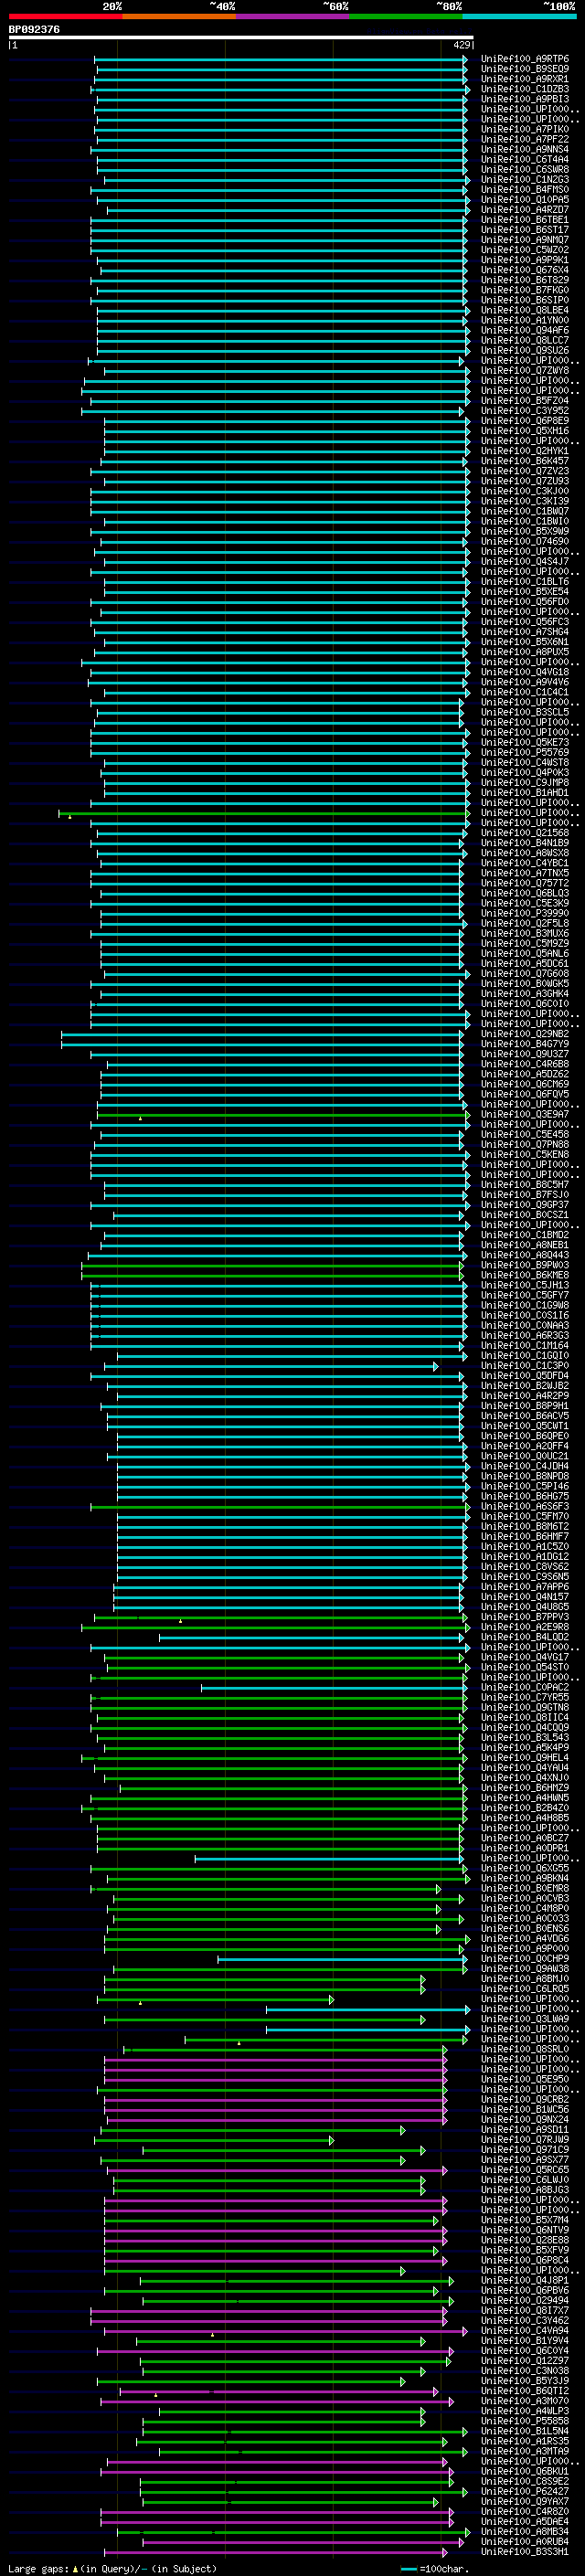
Task: Click the Large gaps legend text
Action: (112, 2569)
